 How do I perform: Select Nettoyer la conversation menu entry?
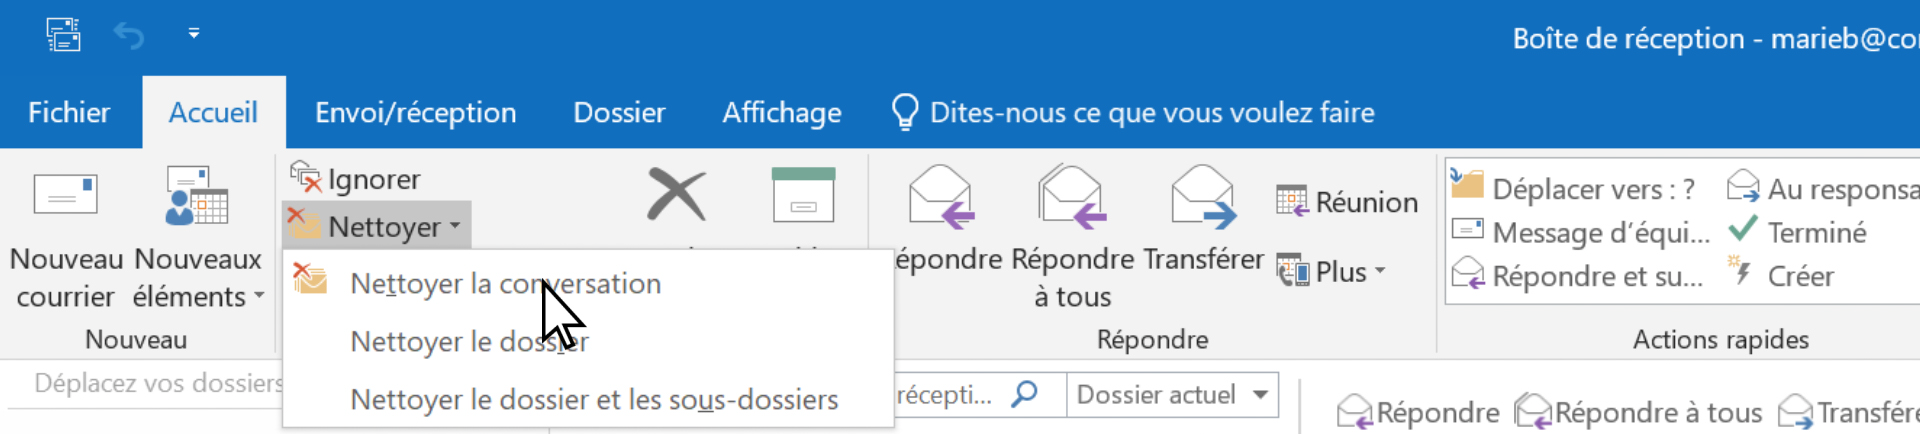[x=505, y=284]
